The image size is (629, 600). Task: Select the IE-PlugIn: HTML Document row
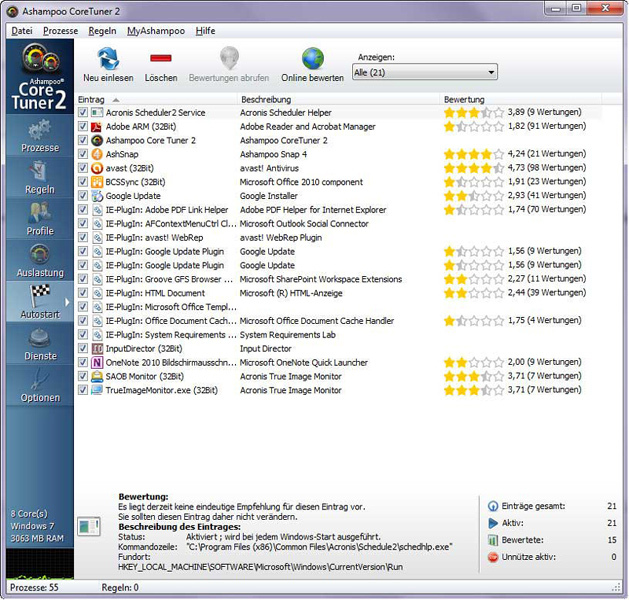(339, 293)
